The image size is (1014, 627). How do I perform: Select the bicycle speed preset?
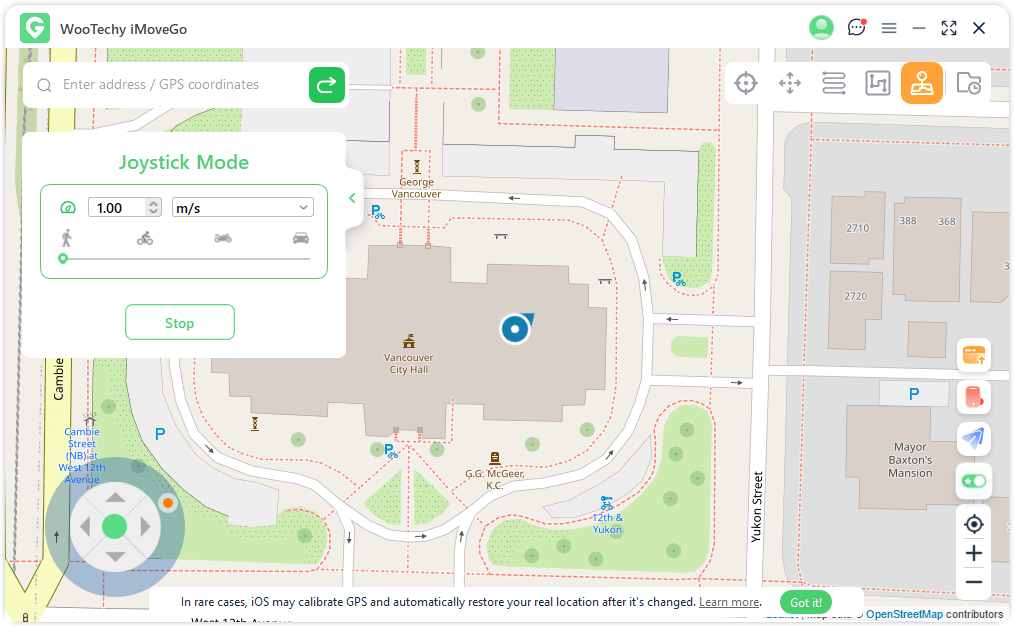click(145, 238)
